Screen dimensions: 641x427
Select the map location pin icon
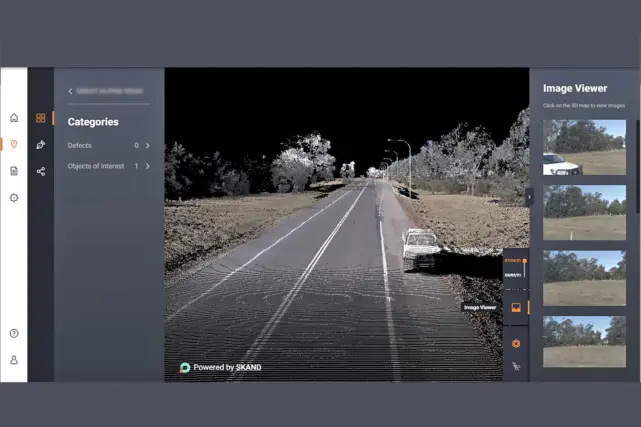click(x=14, y=144)
